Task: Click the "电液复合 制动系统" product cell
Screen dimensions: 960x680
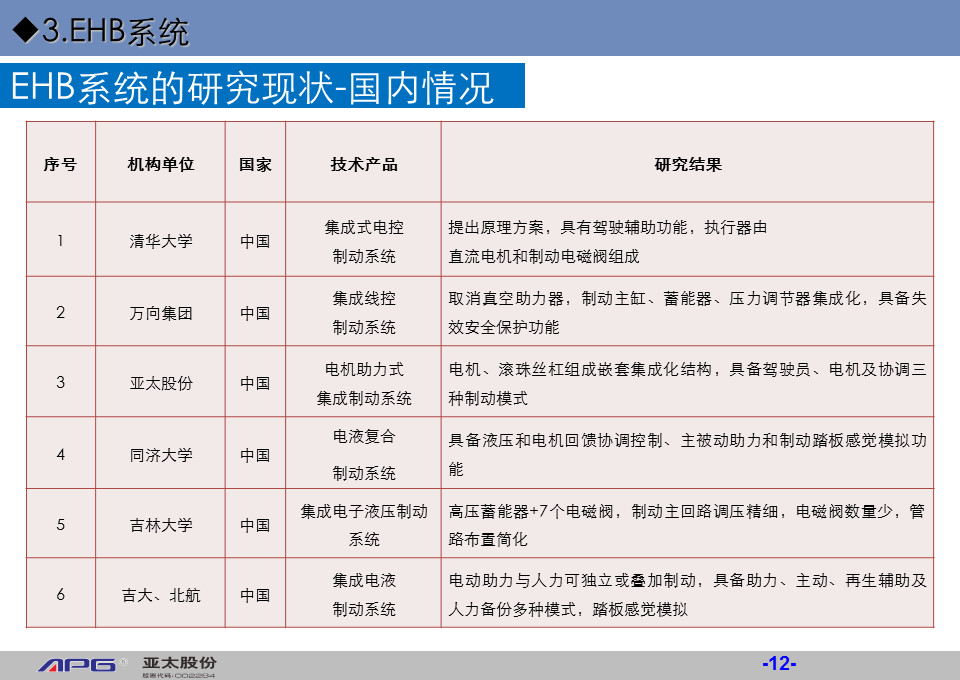Action: (364, 454)
